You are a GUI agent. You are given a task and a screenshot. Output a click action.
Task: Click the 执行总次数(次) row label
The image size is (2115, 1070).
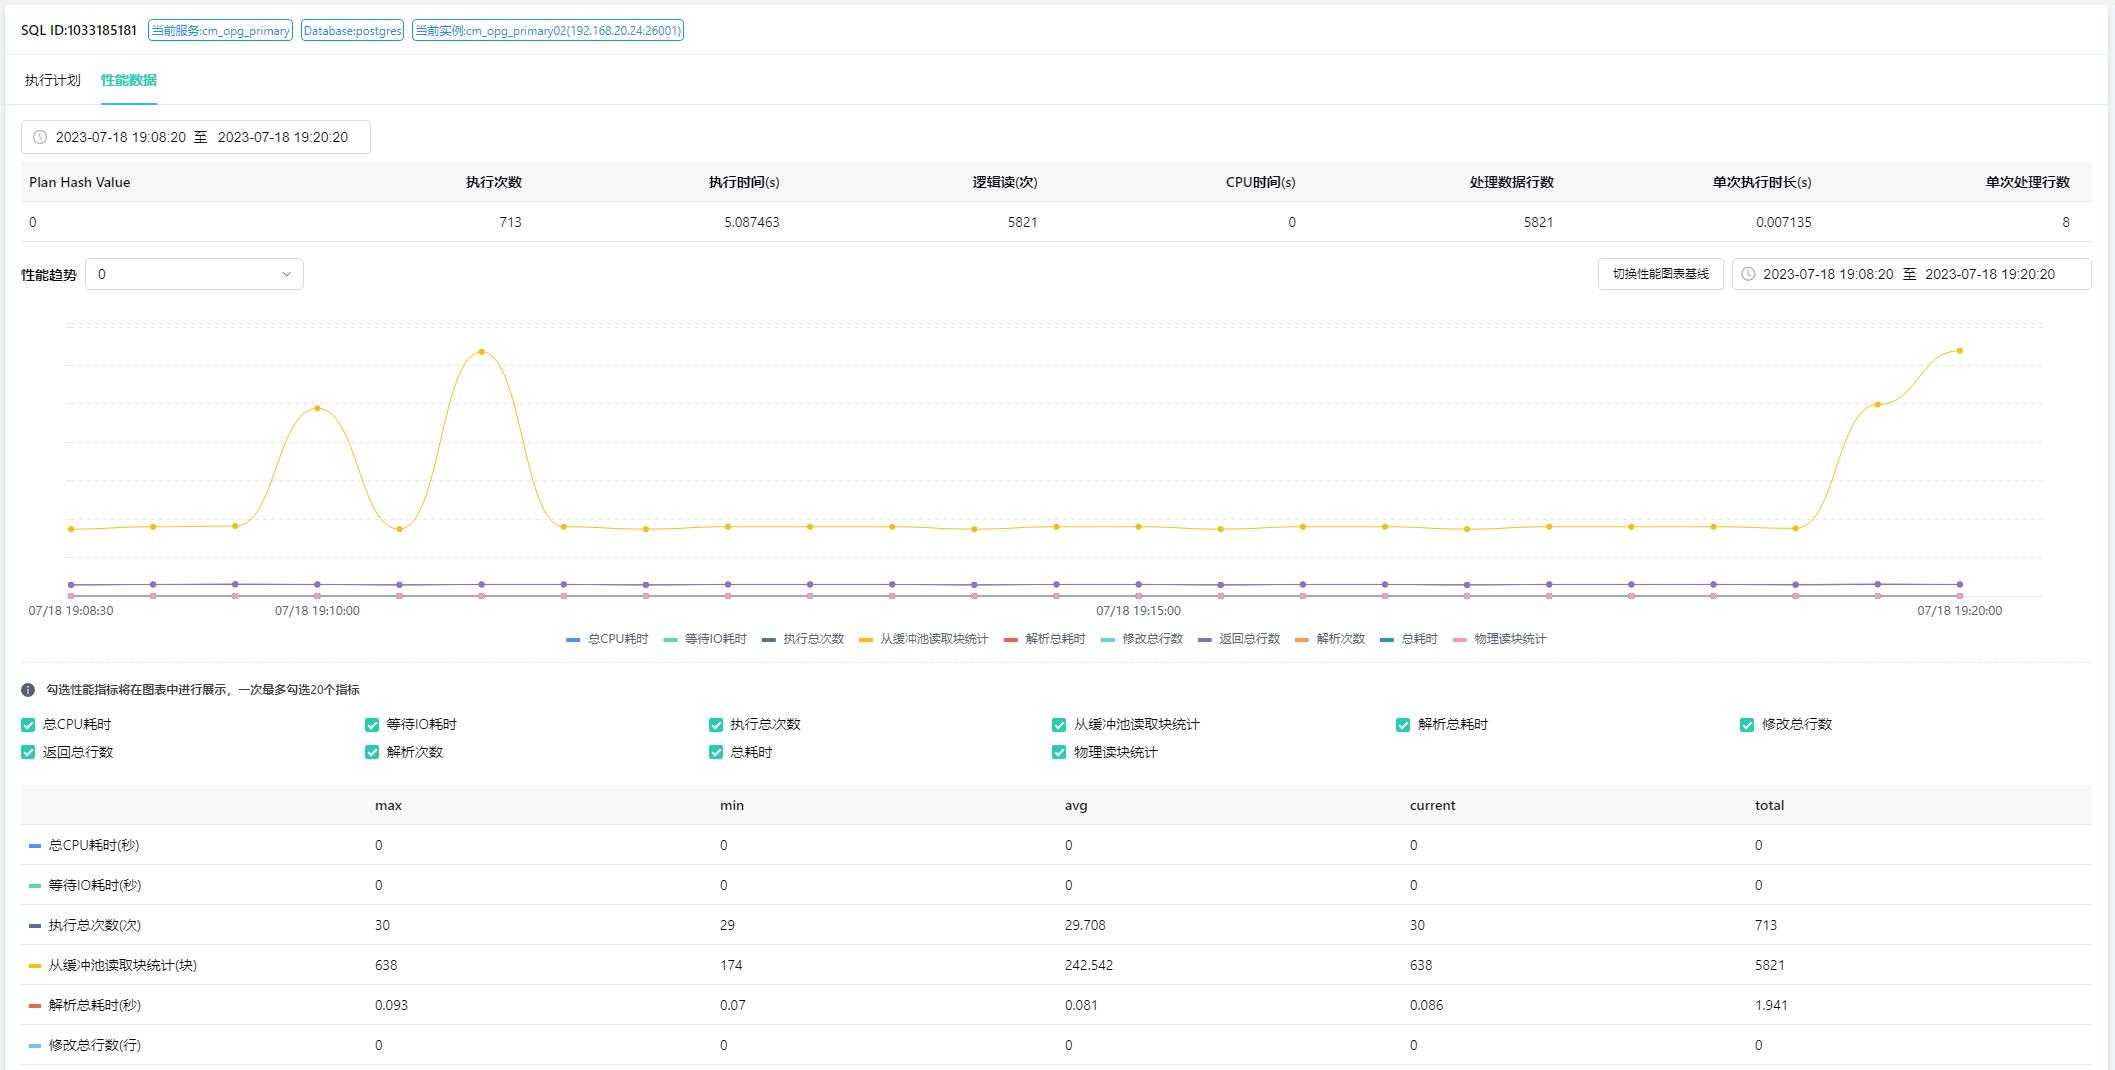click(x=94, y=925)
